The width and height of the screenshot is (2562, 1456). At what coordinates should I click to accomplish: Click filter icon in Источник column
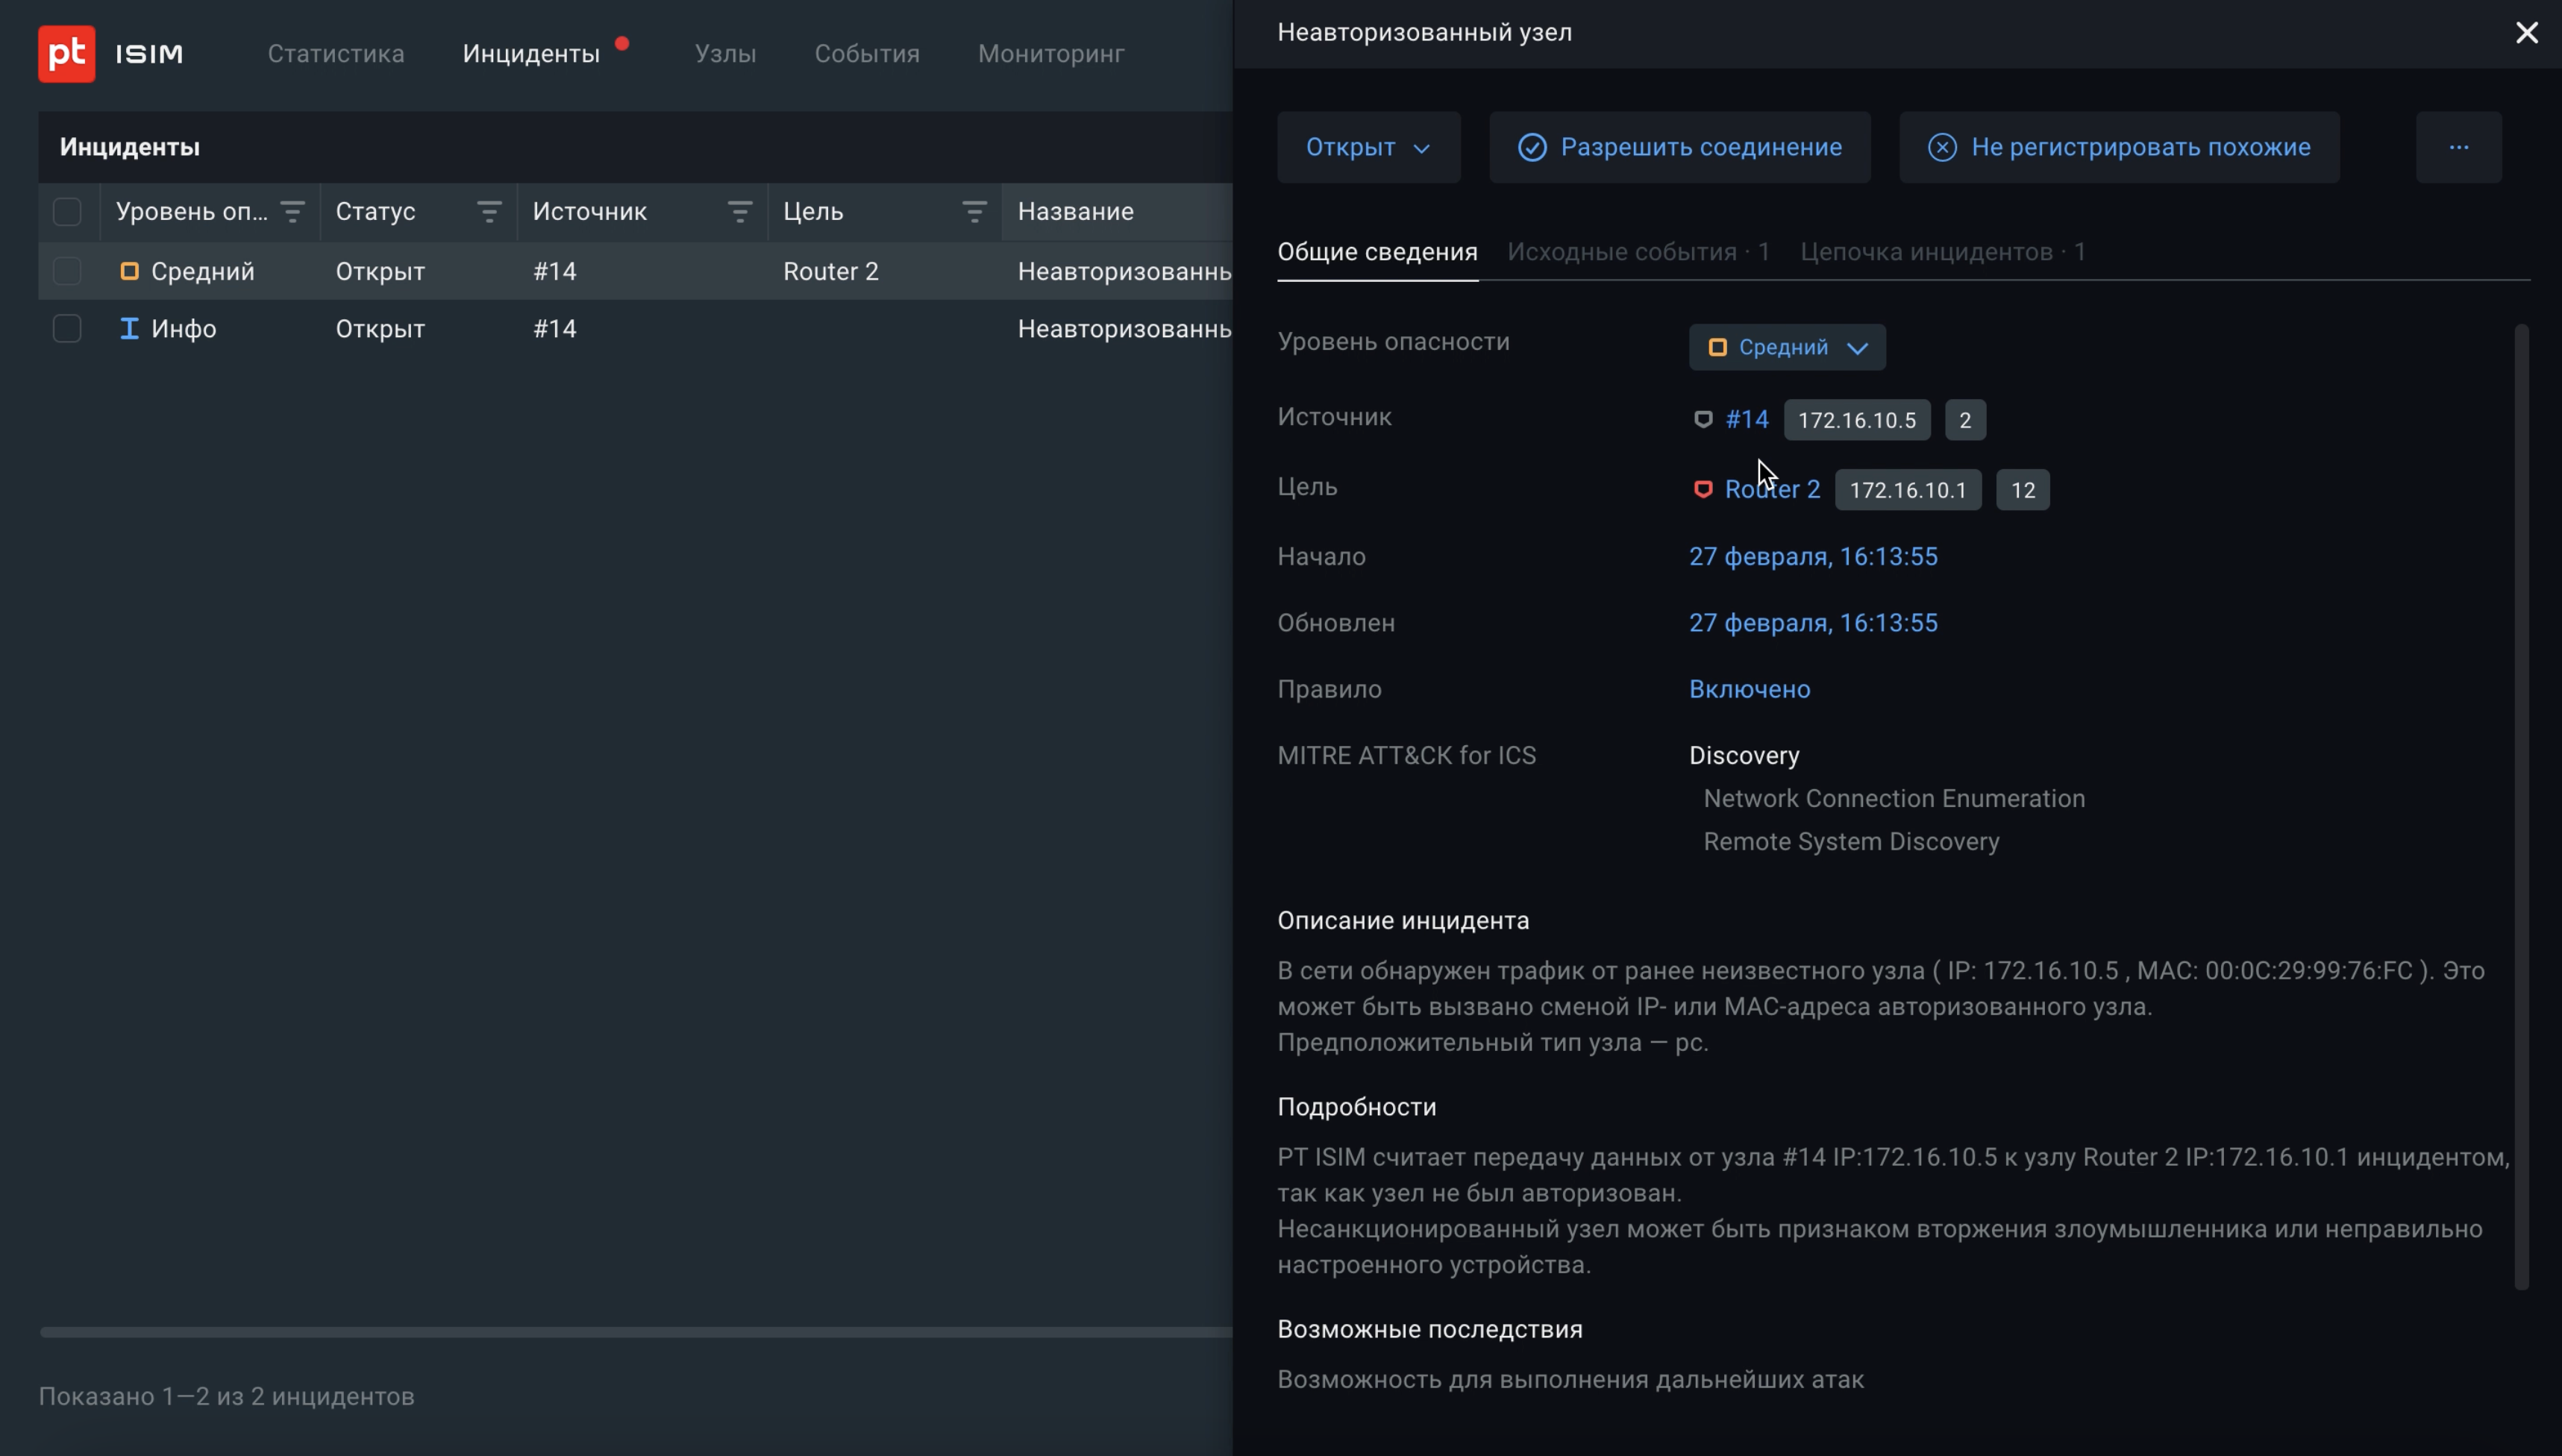click(740, 211)
